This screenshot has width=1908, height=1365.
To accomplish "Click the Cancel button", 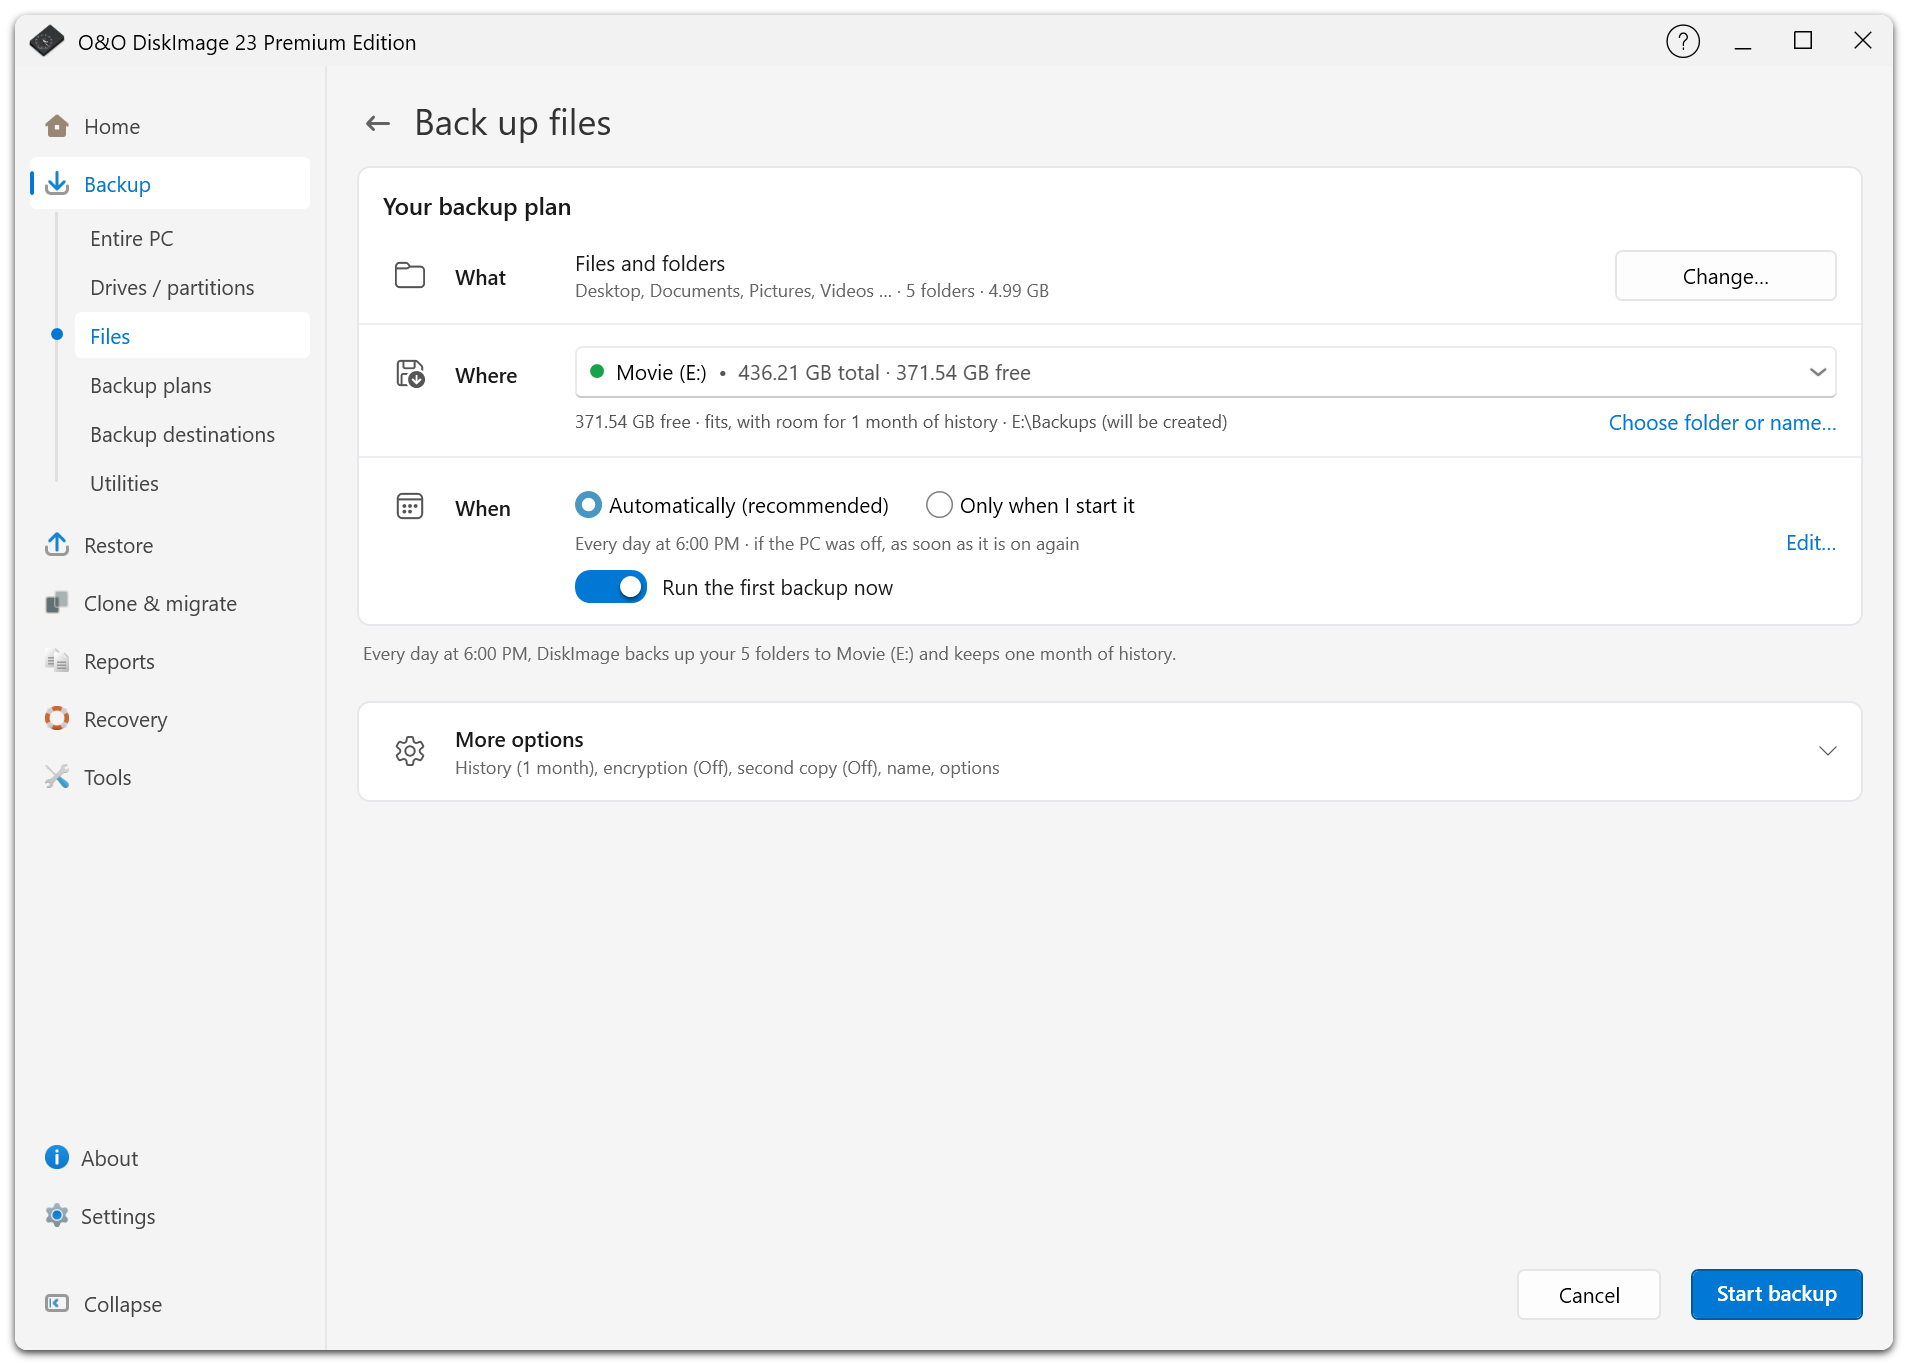I will click(x=1589, y=1295).
